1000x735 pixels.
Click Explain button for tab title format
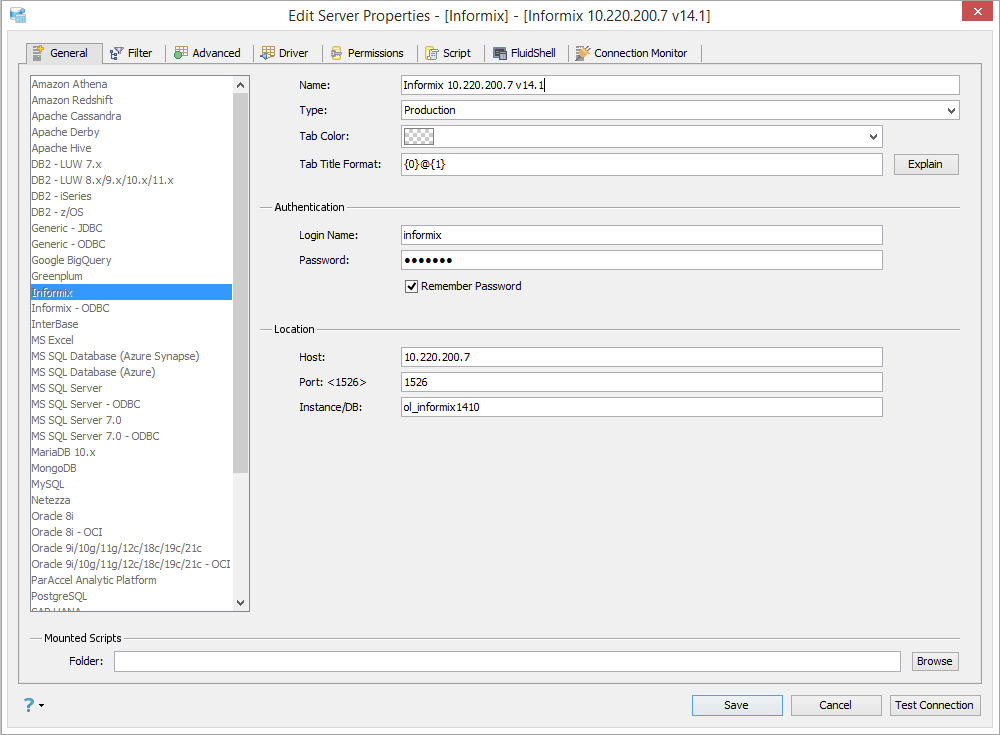click(926, 165)
